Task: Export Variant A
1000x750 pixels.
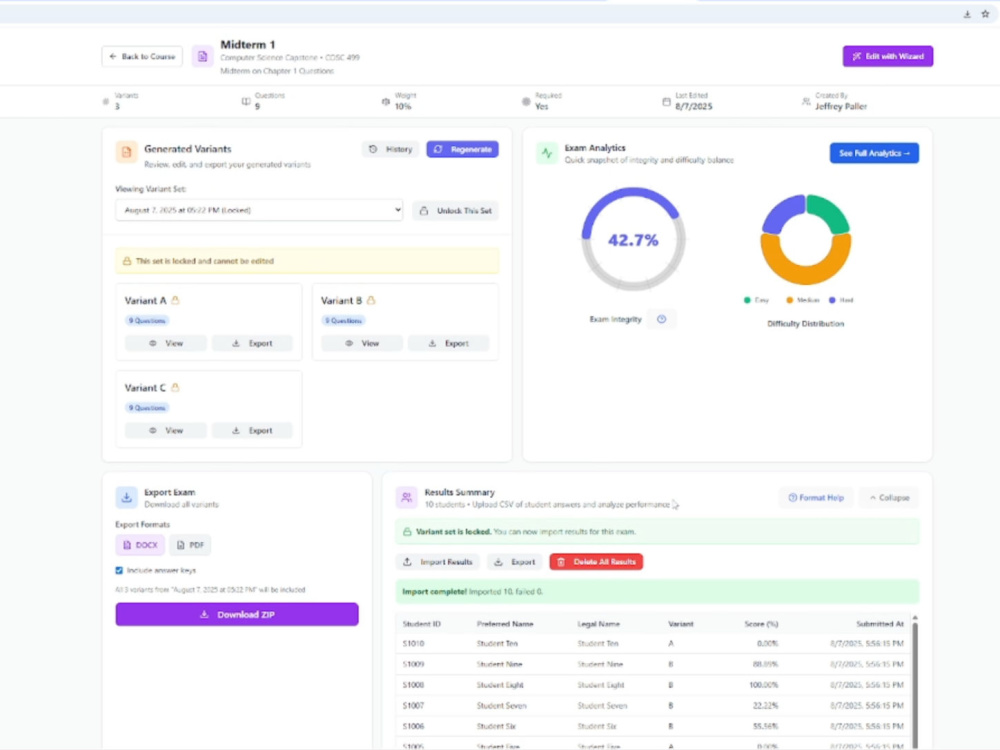Action: (253, 343)
